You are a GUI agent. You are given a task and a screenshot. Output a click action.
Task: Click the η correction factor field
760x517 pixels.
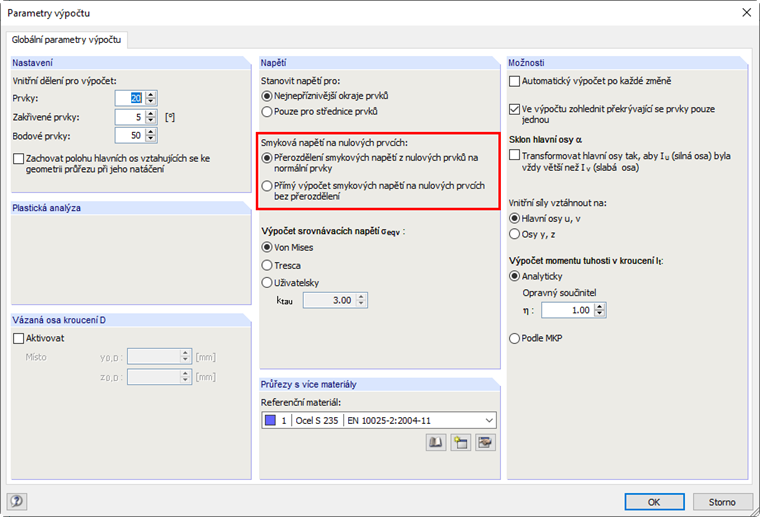click(568, 310)
